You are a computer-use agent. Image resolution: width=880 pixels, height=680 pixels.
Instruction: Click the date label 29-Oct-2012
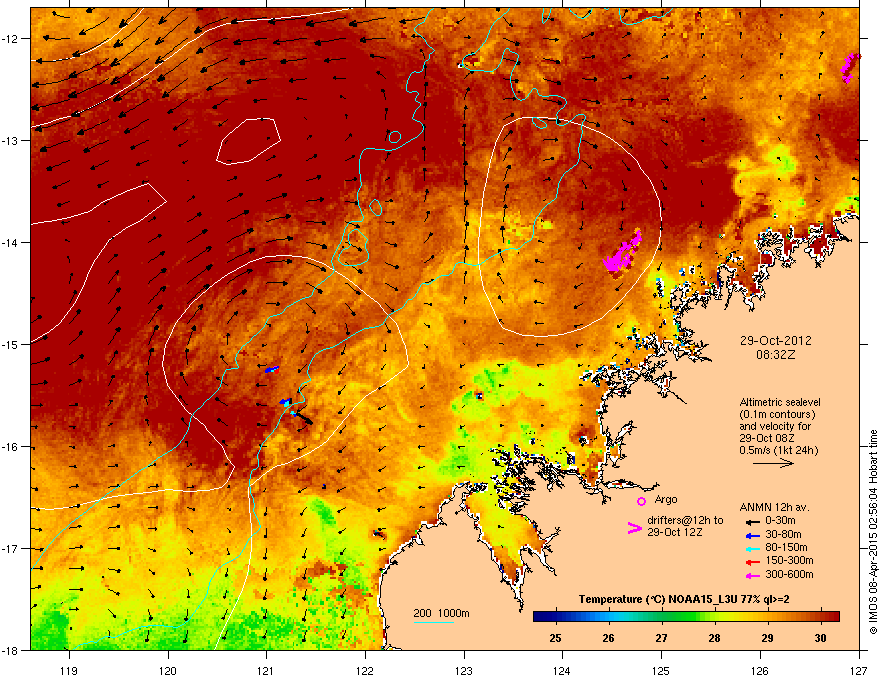[x=775, y=341]
